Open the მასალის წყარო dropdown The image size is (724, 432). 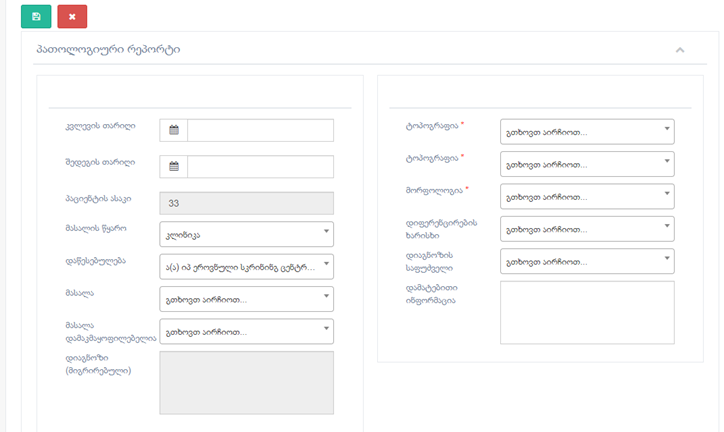[246, 234]
